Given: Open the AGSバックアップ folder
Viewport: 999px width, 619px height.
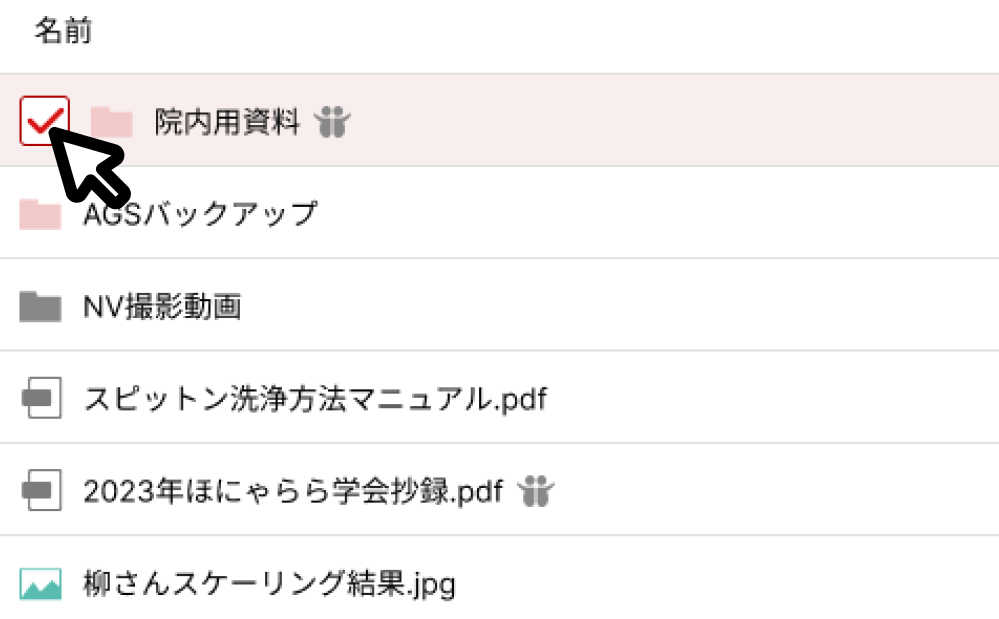Looking at the screenshot, I should point(200,214).
